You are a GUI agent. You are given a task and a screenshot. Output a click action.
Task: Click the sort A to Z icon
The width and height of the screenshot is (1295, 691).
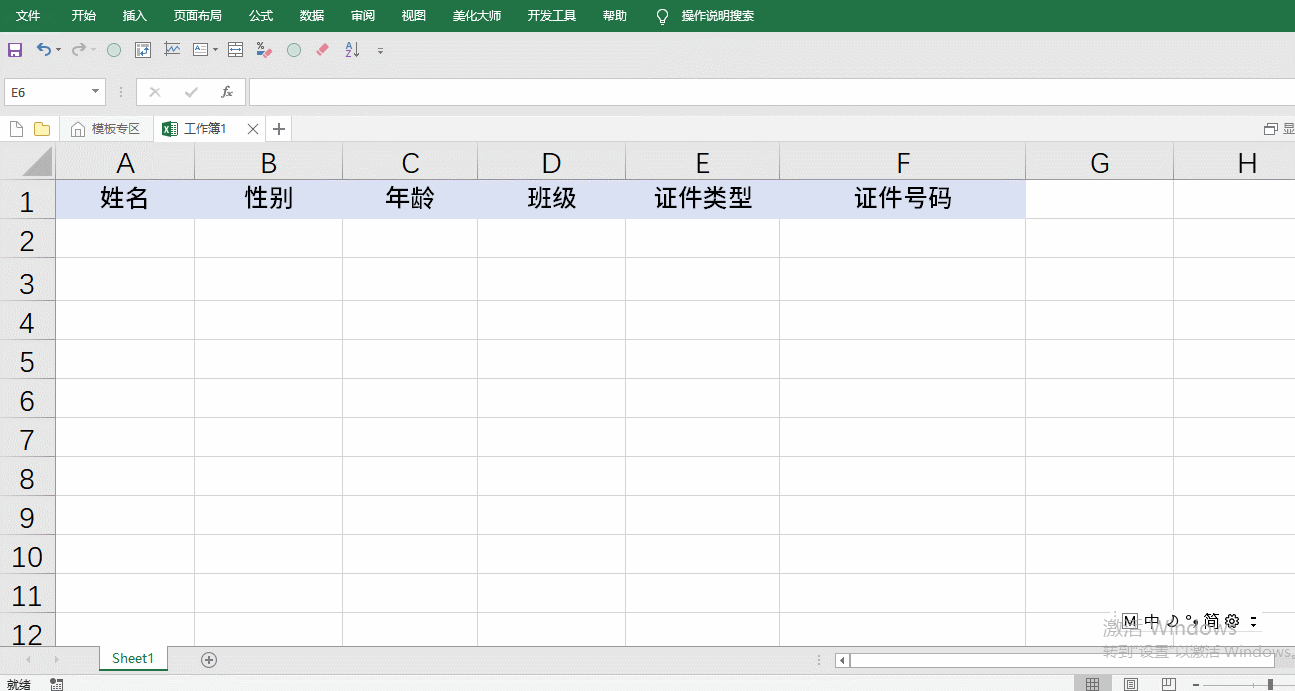click(x=351, y=49)
